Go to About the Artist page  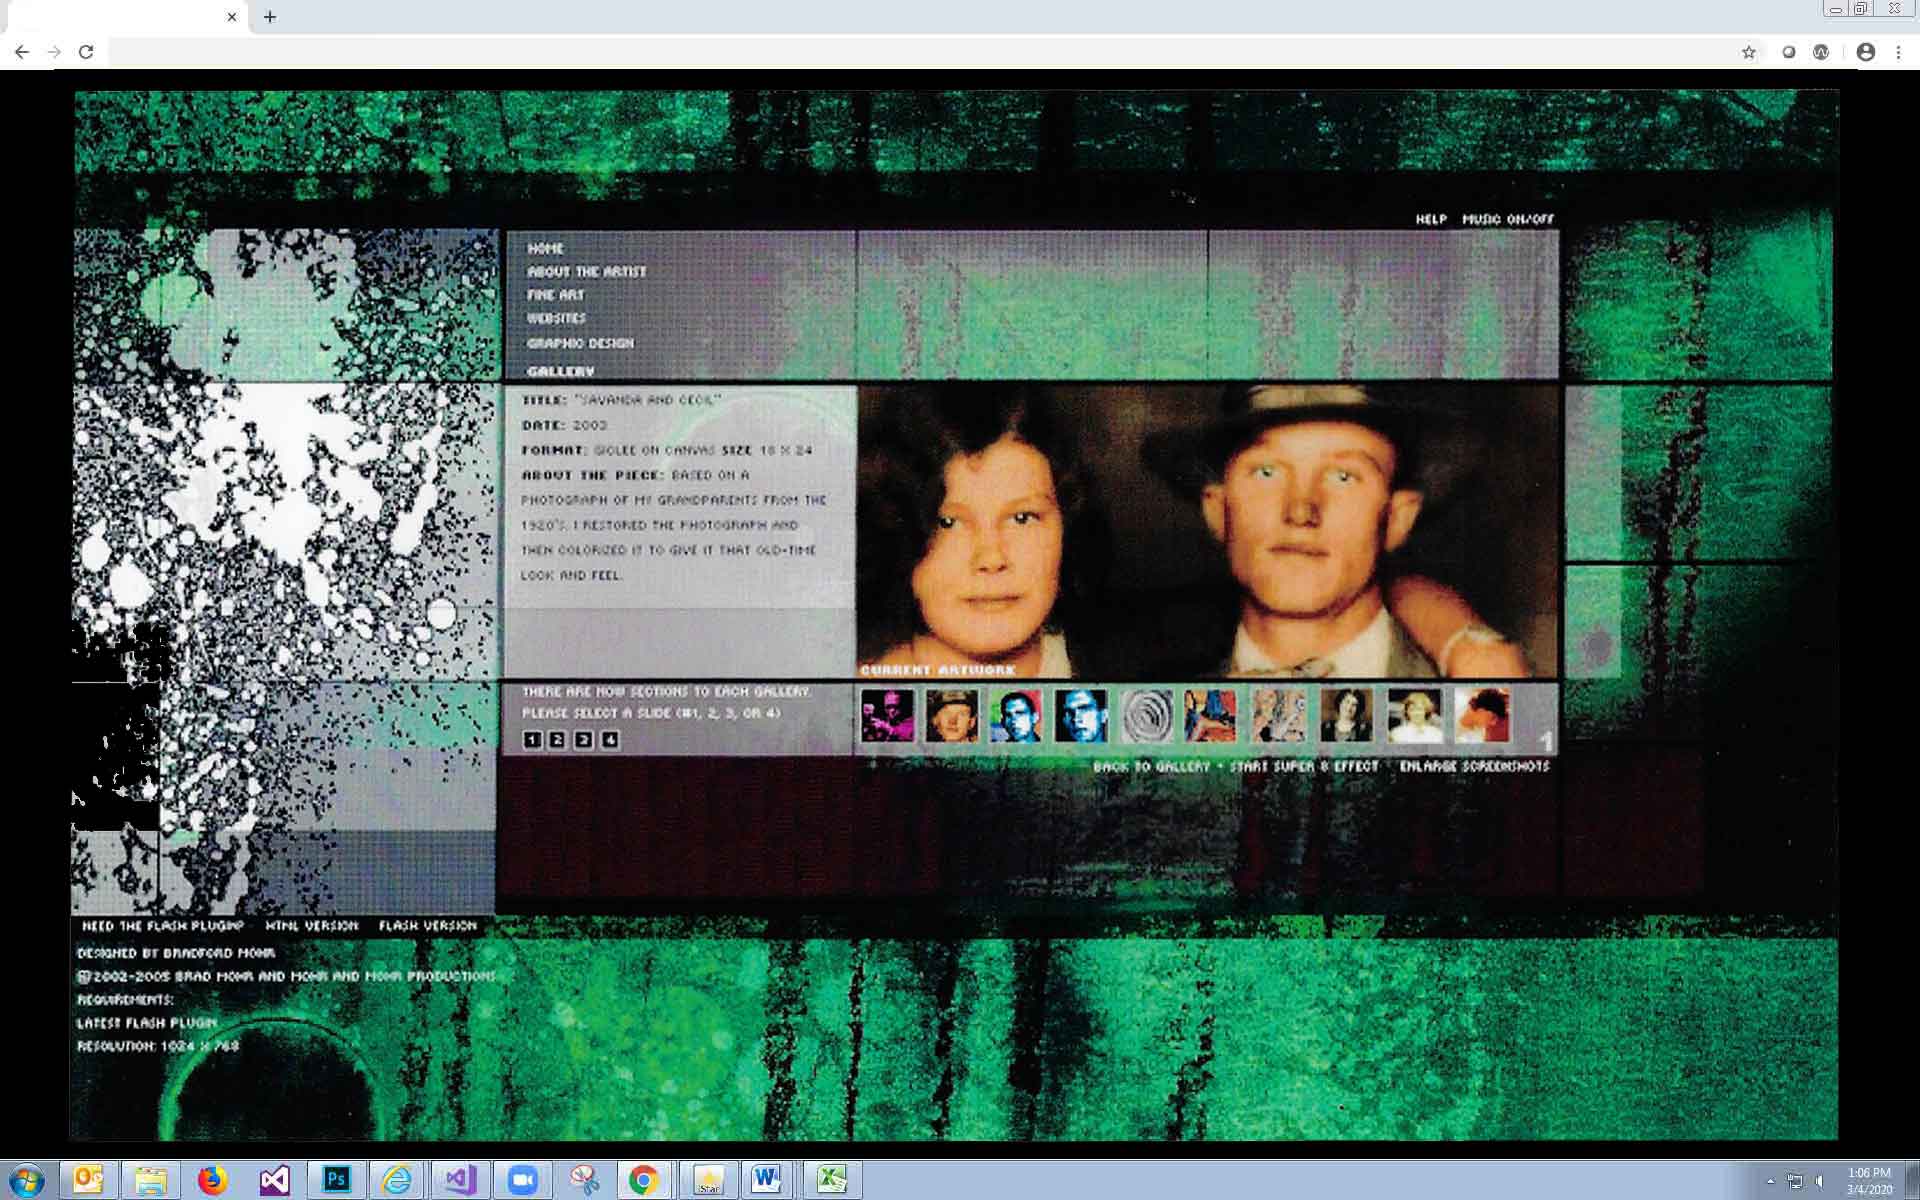tap(587, 272)
